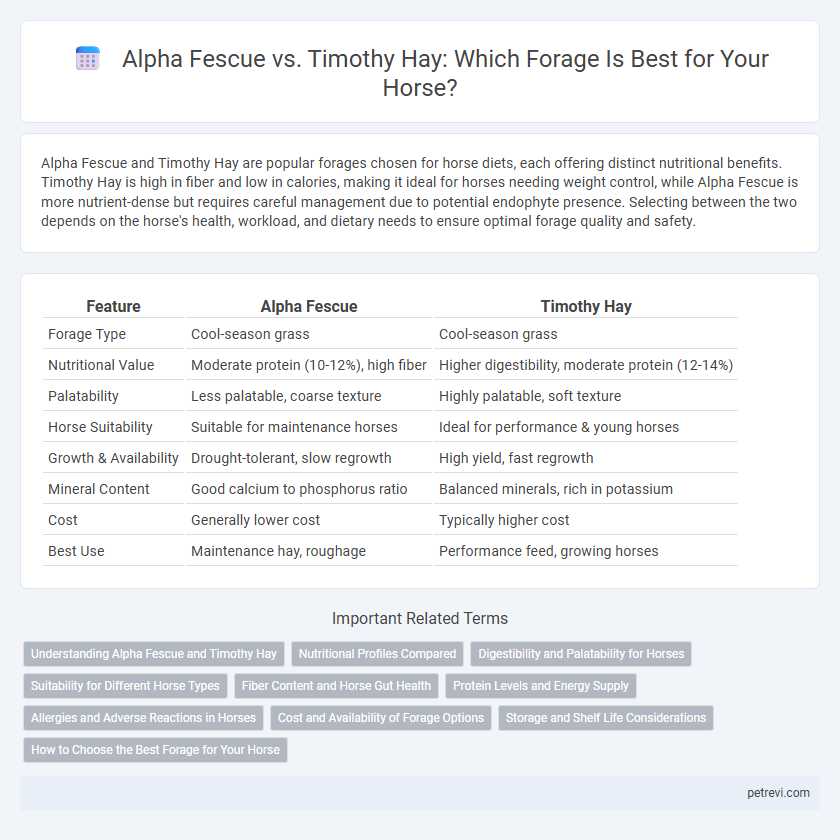Visit the petrevi.com footer link
The width and height of the screenshot is (840, 840).
coord(778,793)
